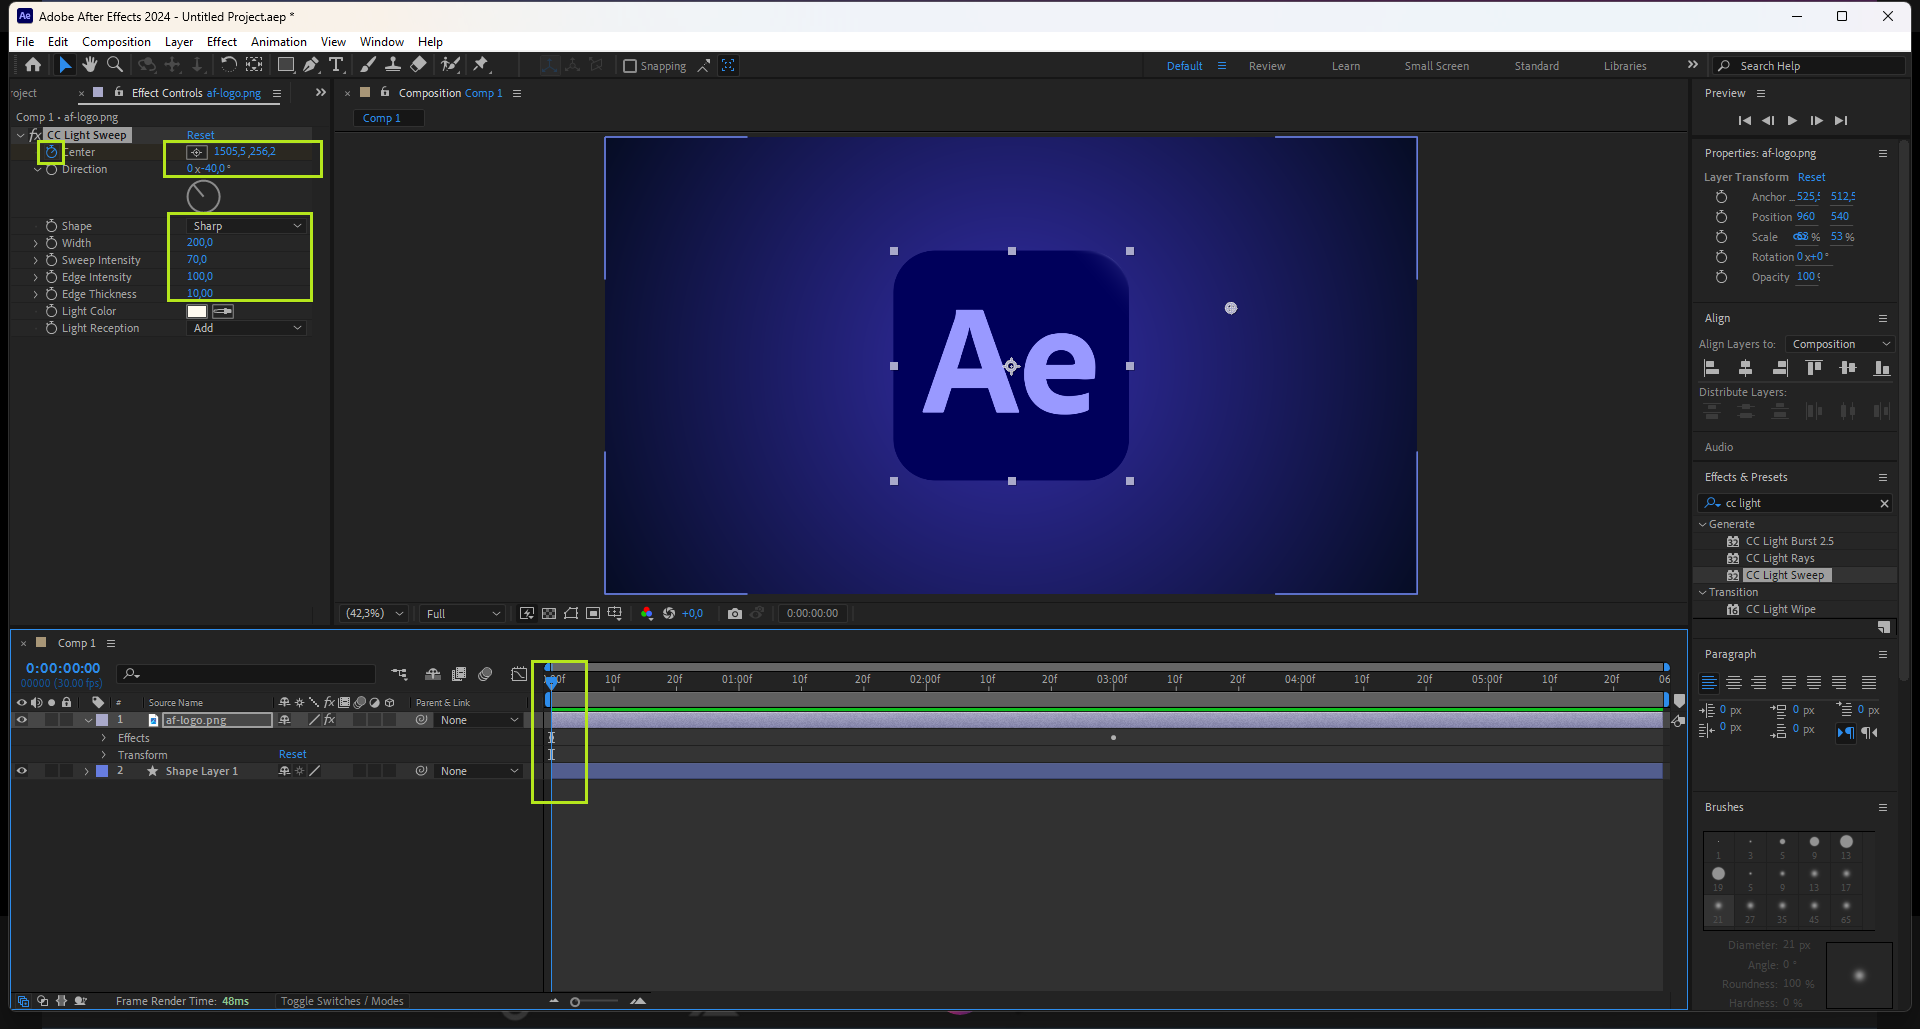Take snapshot with camera icon
The height and width of the screenshot is (1029, 1920).
pos(735,614)
